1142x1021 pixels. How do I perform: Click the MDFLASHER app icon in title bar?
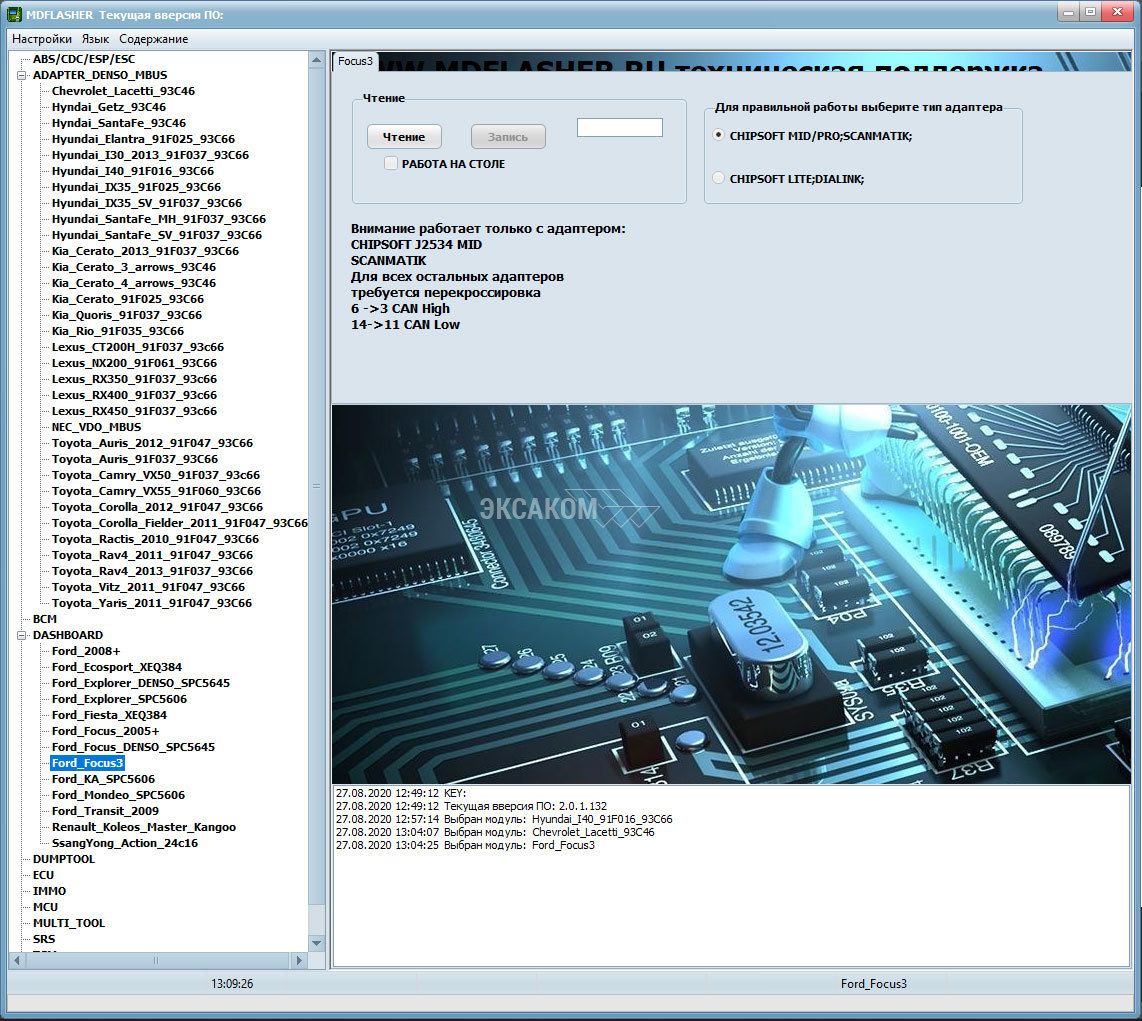(x=15, y=13)
